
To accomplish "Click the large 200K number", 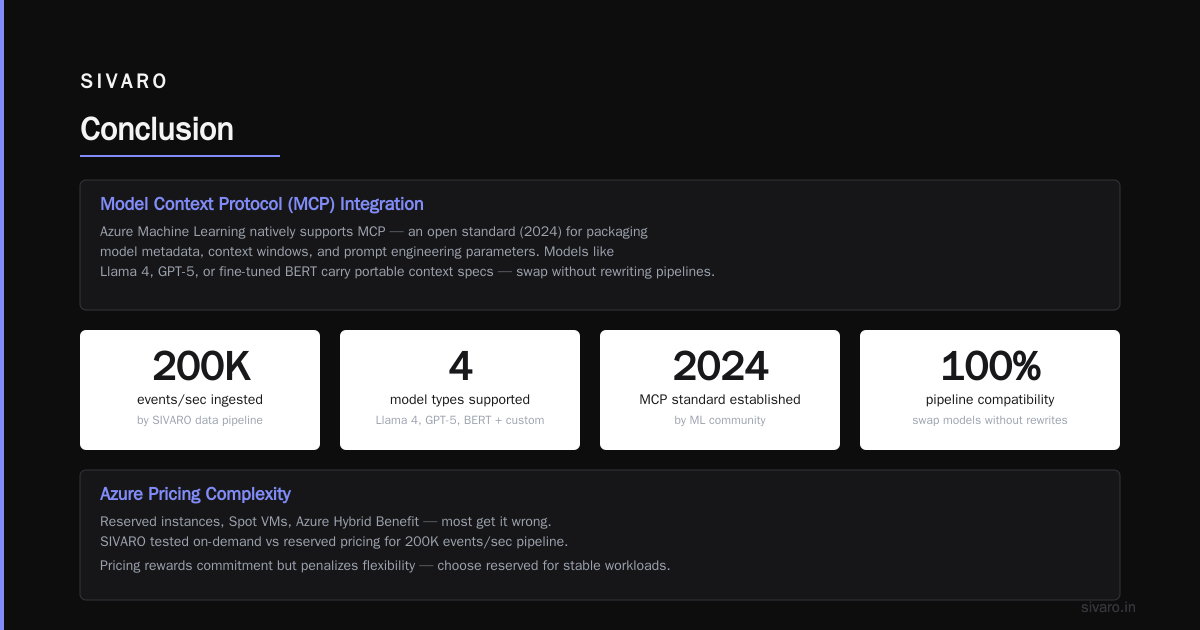I will pyautogui.click(x=200, y=367).
